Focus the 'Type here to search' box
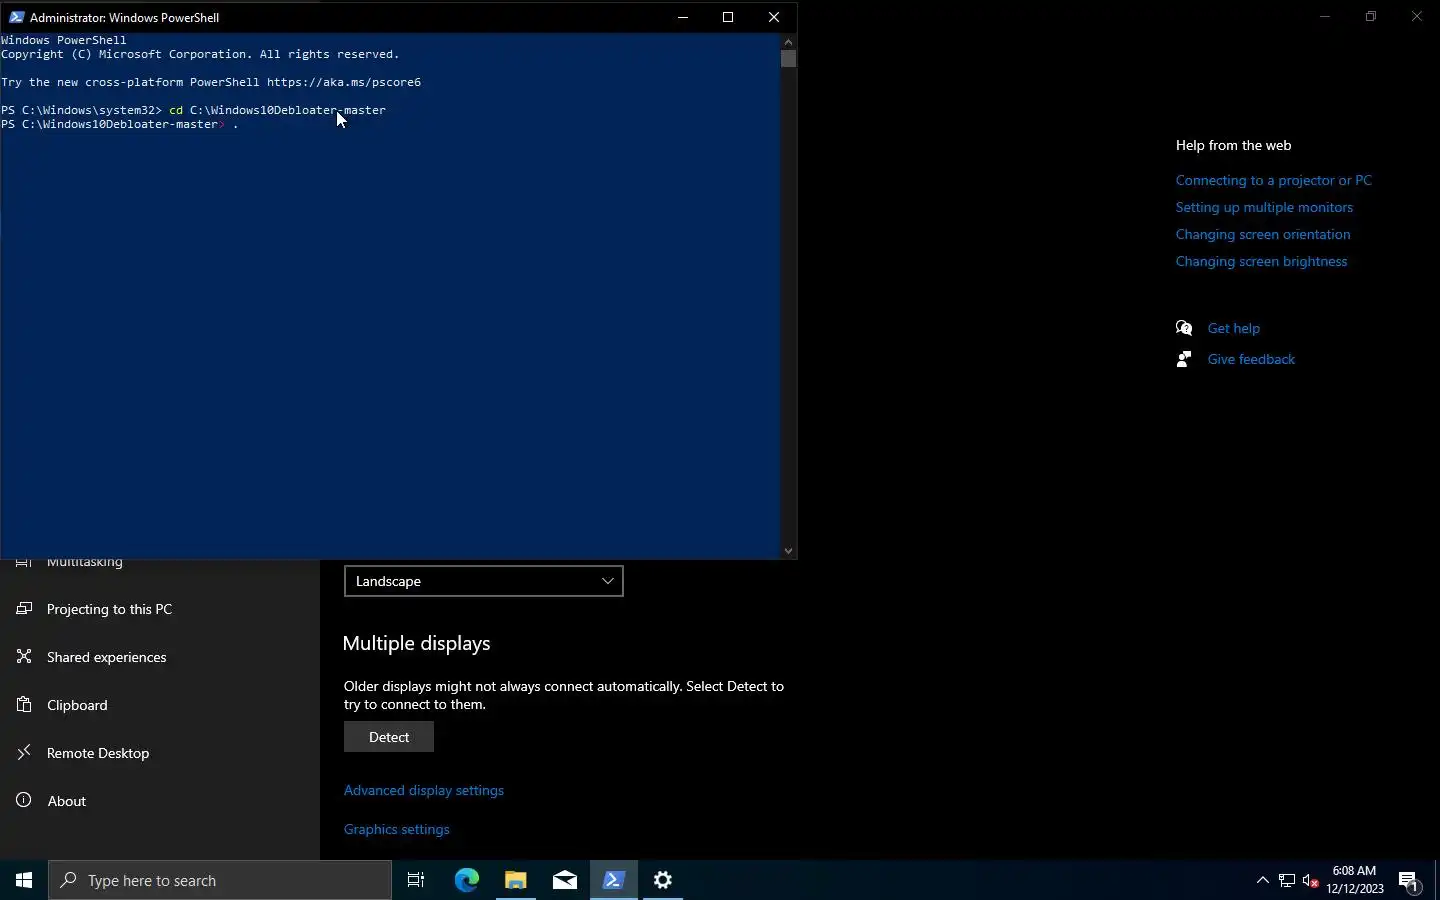 (220, 880)
